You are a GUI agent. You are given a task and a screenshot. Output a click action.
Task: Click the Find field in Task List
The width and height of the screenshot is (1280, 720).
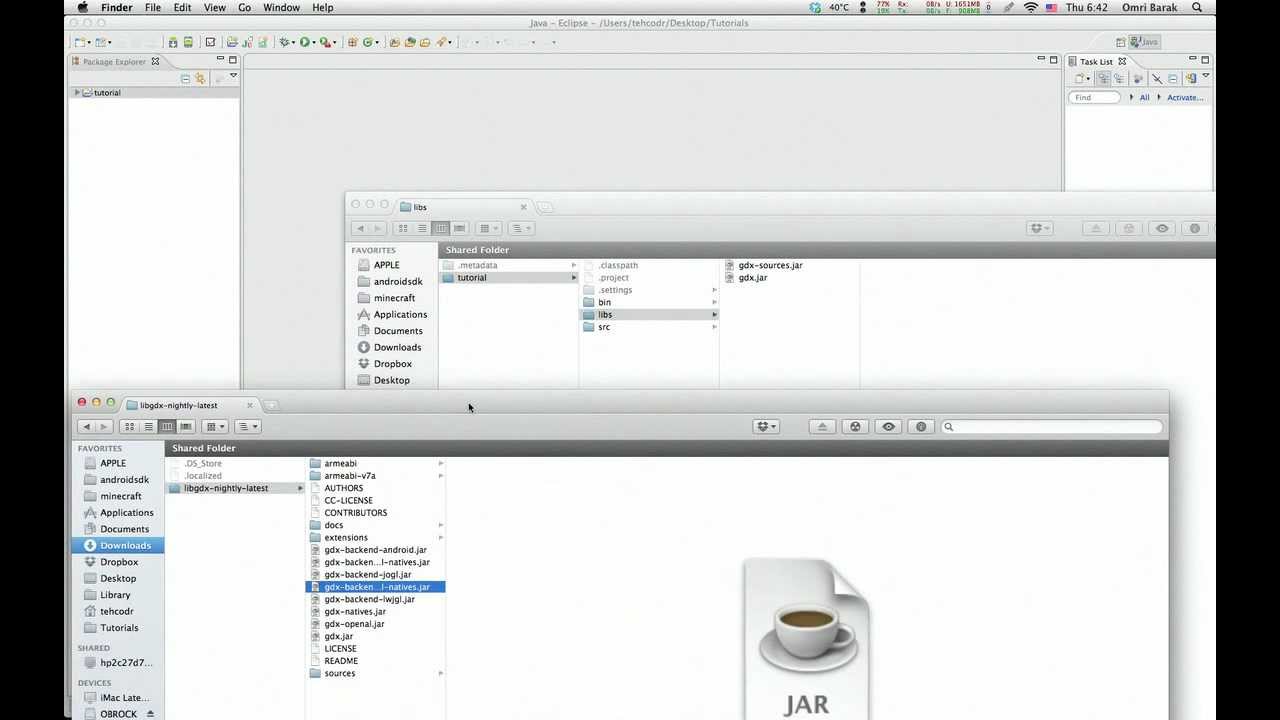pos(1094,97)
